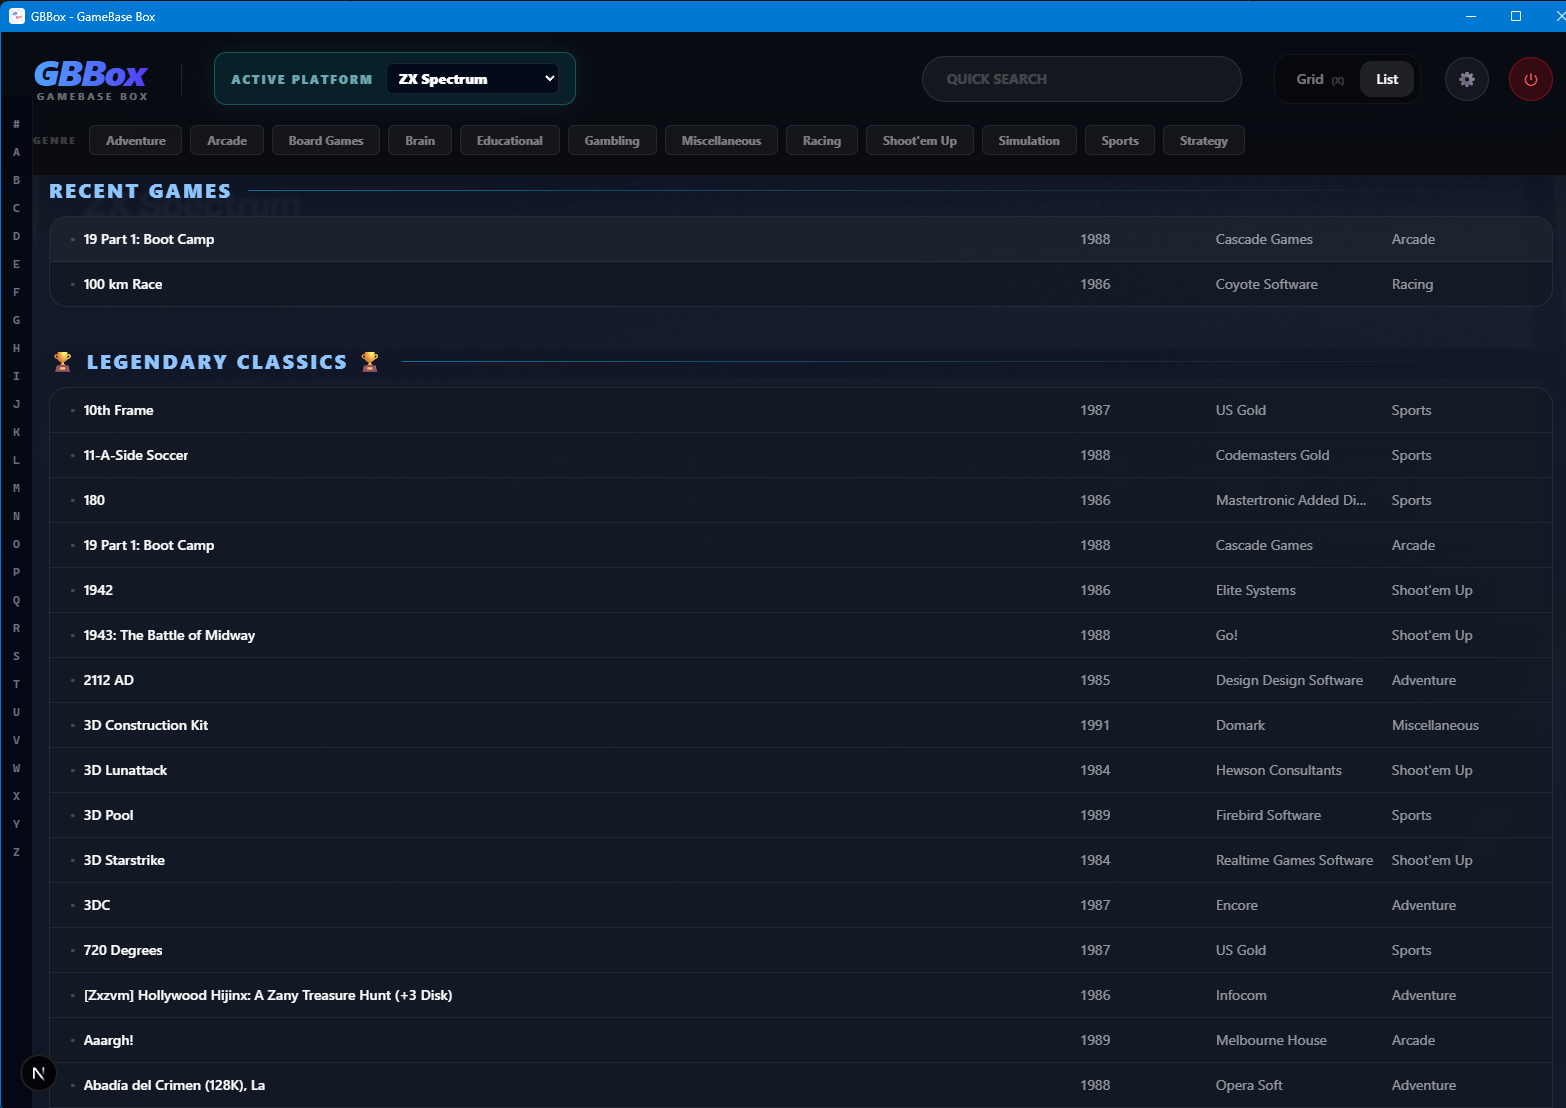Jump to letter W in index
This screenshot has height=1108, width=1566.
click(x=16, y=768)
